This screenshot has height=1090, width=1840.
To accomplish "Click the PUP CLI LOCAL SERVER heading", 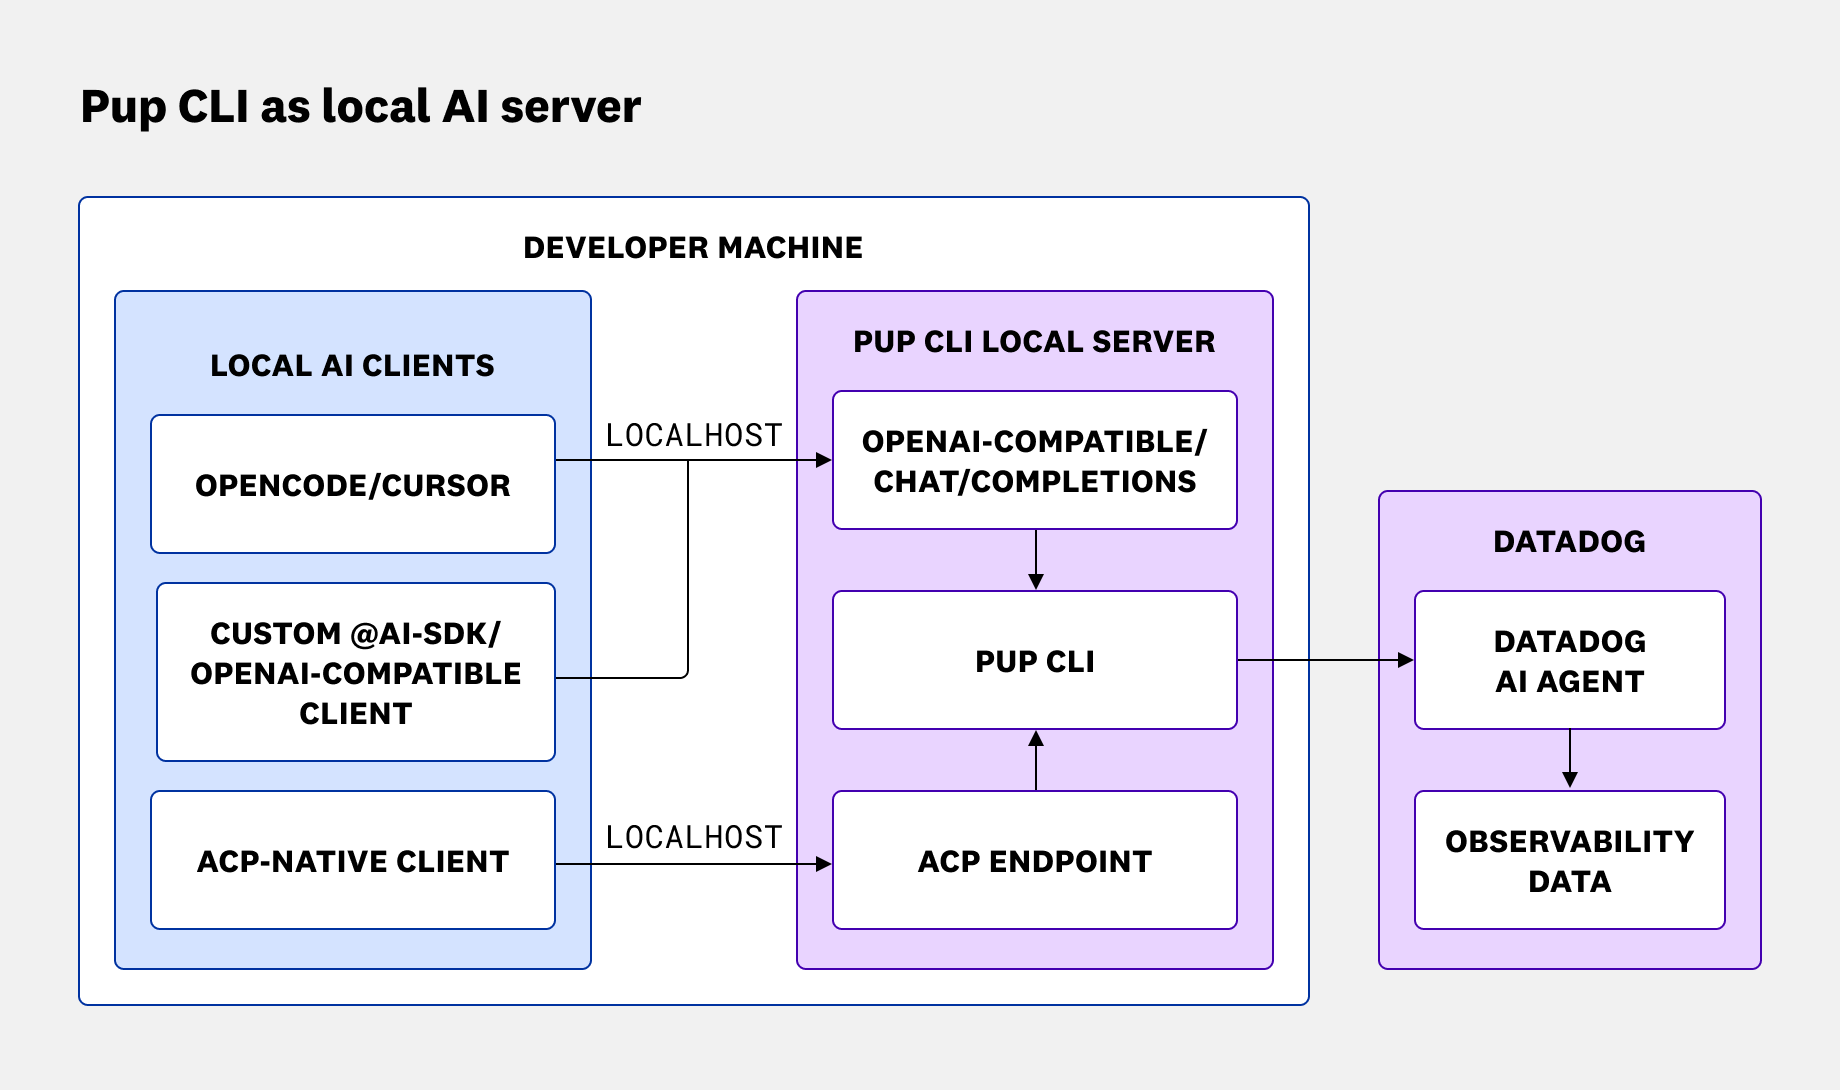I will click(1034, 341).
